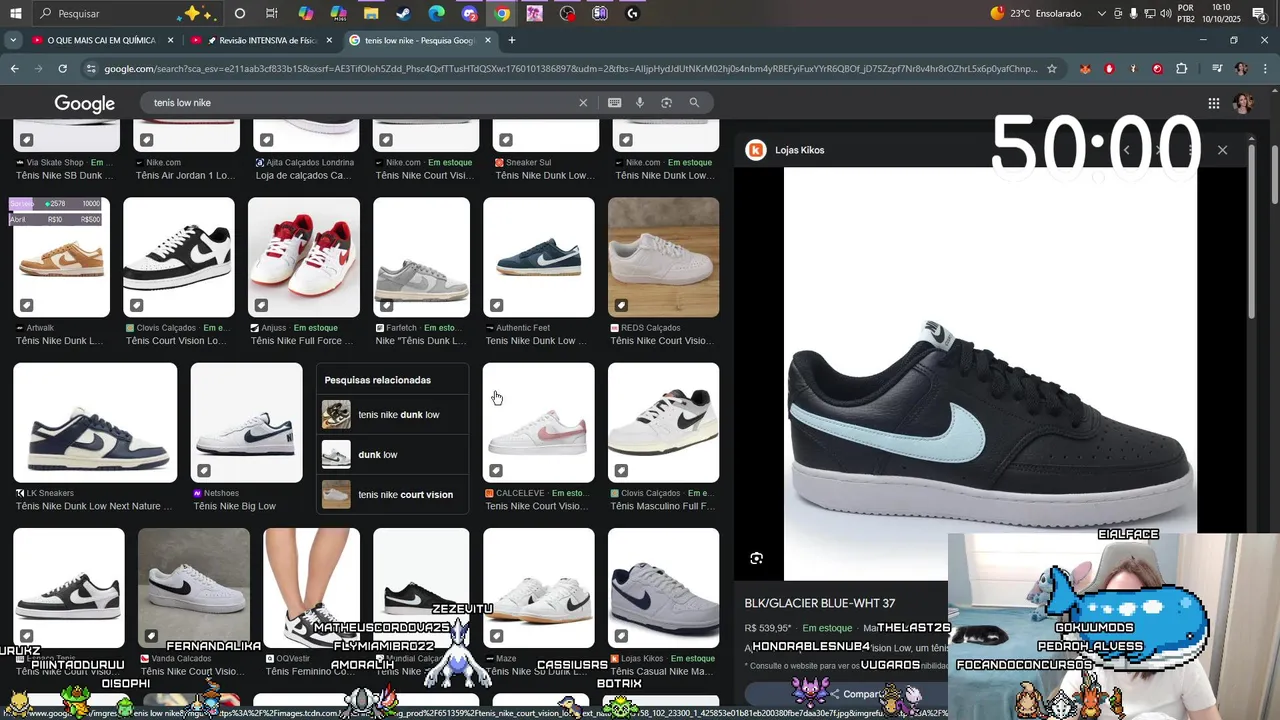Open the red hand blocker extension
The height and width of the screenshot is (720, 1280).
1109,69
